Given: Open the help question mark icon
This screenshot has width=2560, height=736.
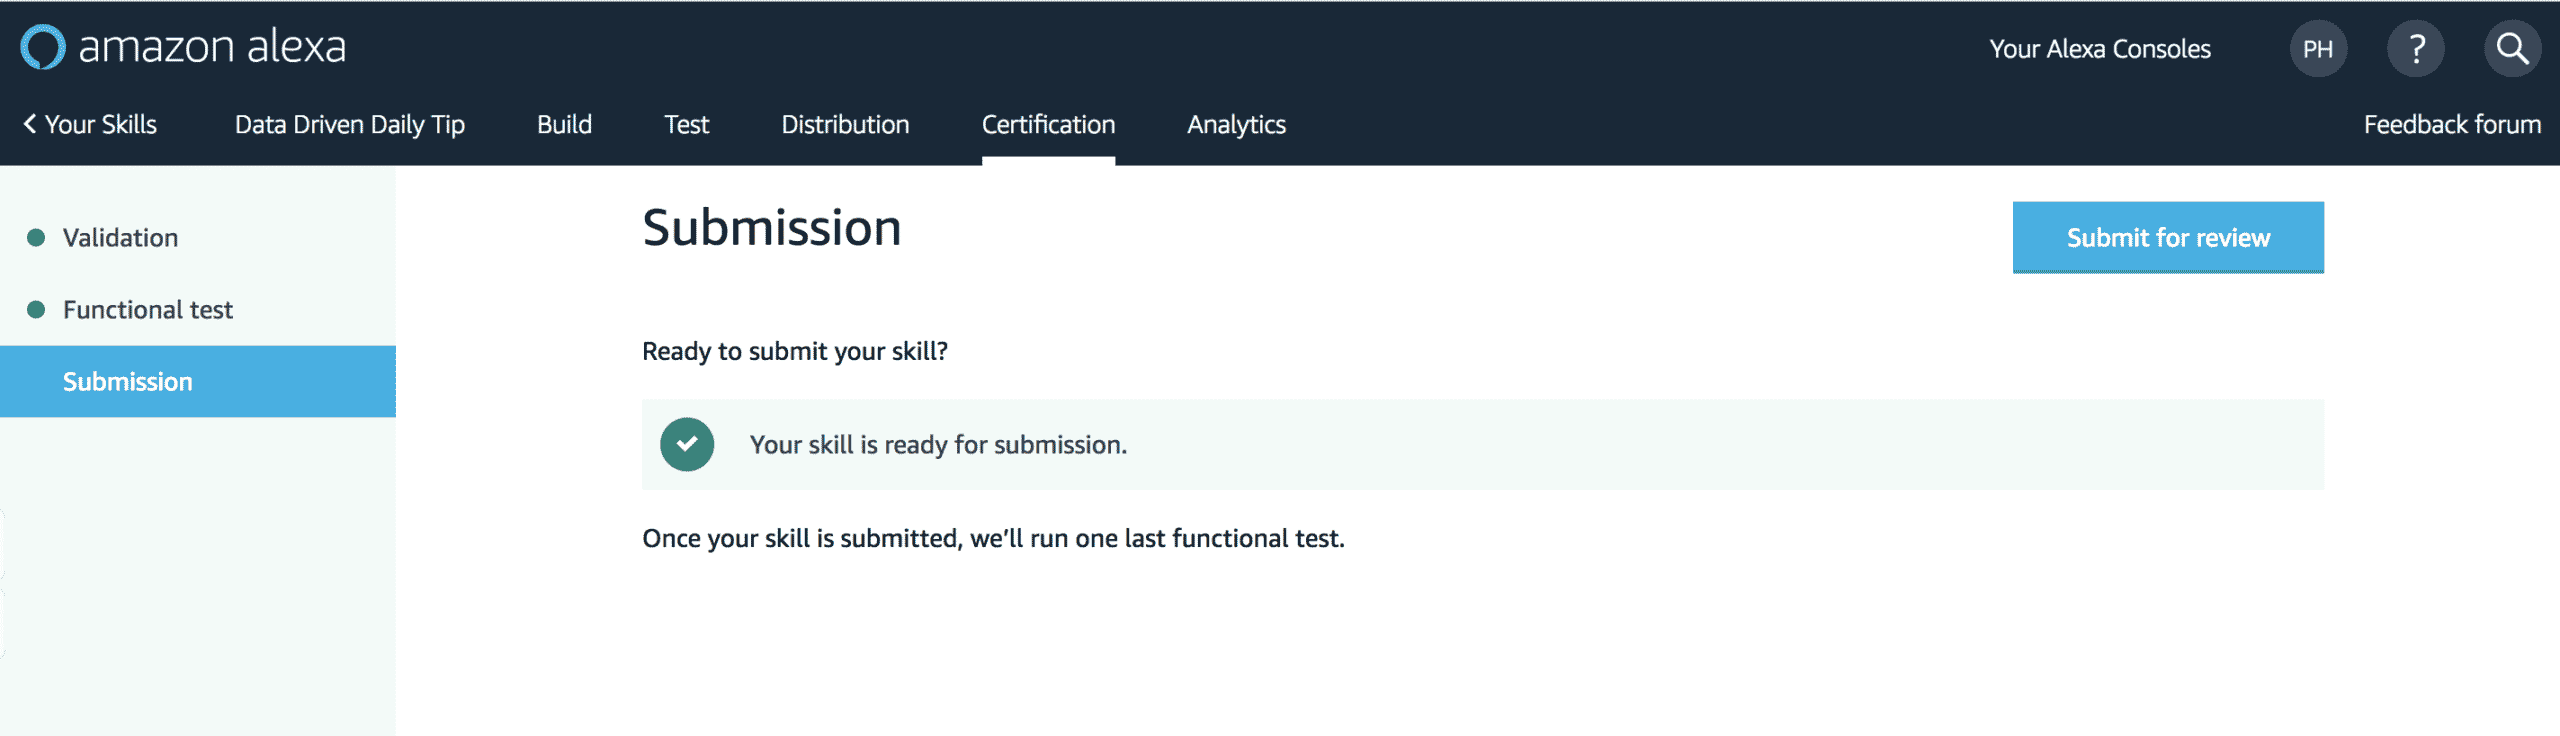Looking at the screenshot, I should (2416, 49).
